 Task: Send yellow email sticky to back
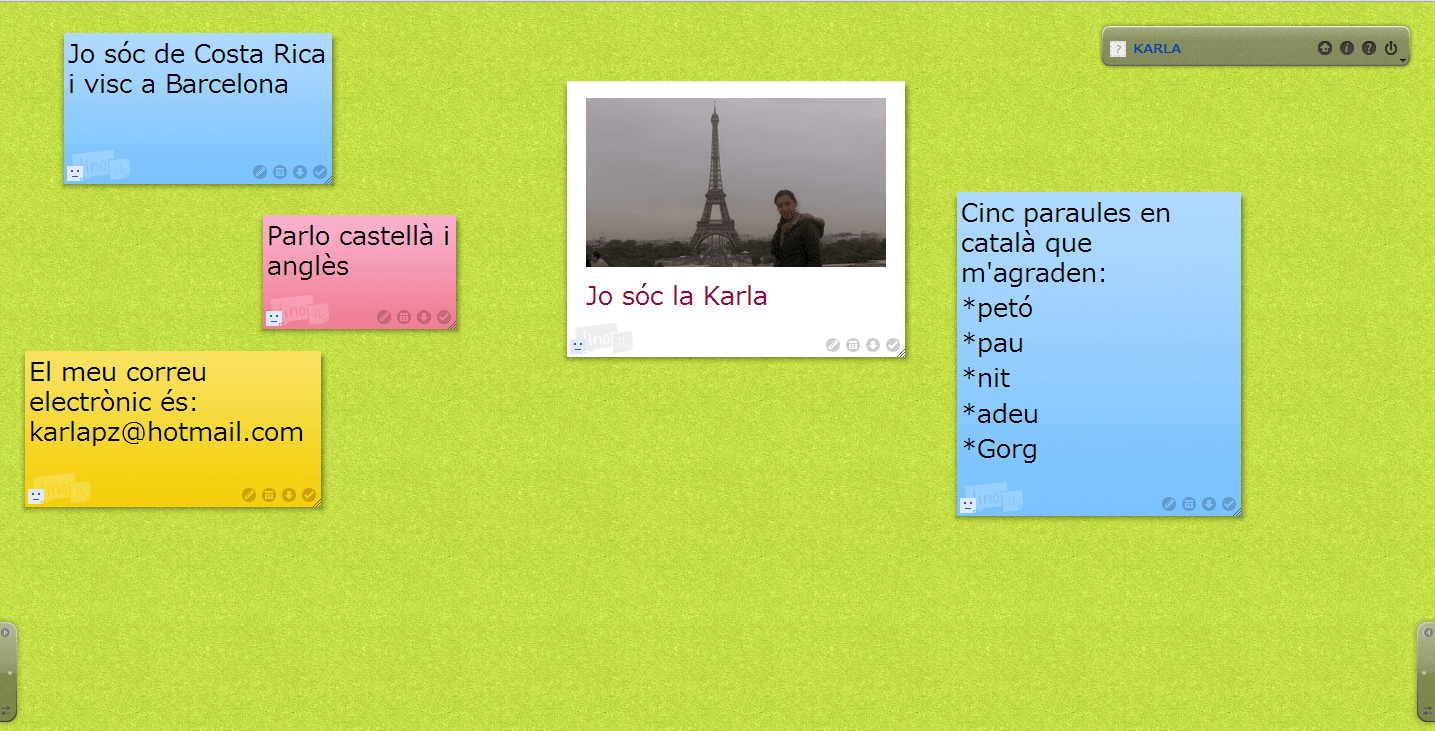click(289, 495)
